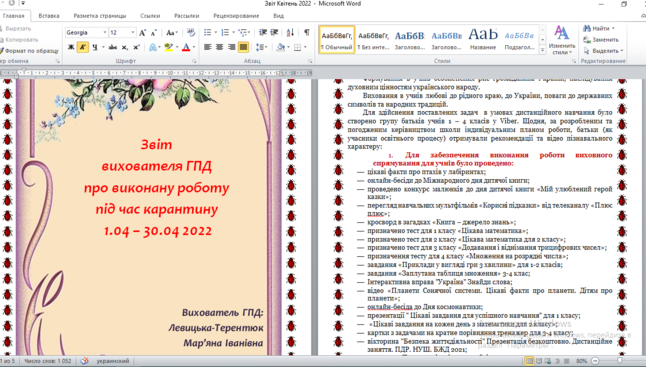Screen dimensions: 646x367
Task: Apply borders to the paragraph
Action: [297, 47]
